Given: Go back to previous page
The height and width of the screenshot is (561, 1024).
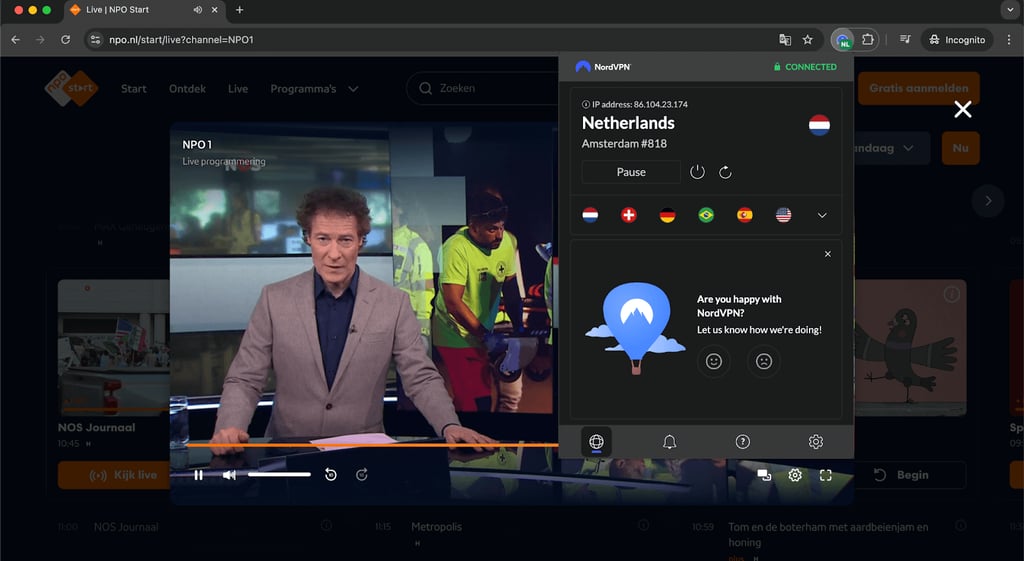Looking at the screenshot, I should point(16,40).
